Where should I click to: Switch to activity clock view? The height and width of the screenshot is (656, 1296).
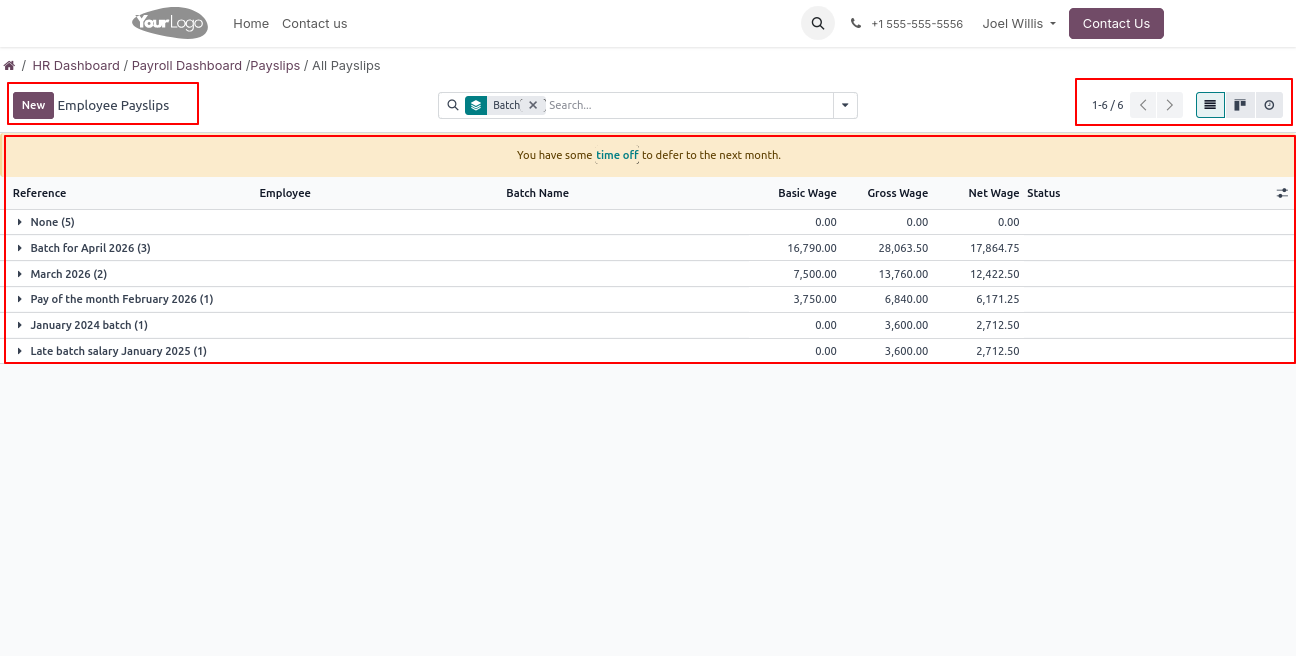(1269, 105)
